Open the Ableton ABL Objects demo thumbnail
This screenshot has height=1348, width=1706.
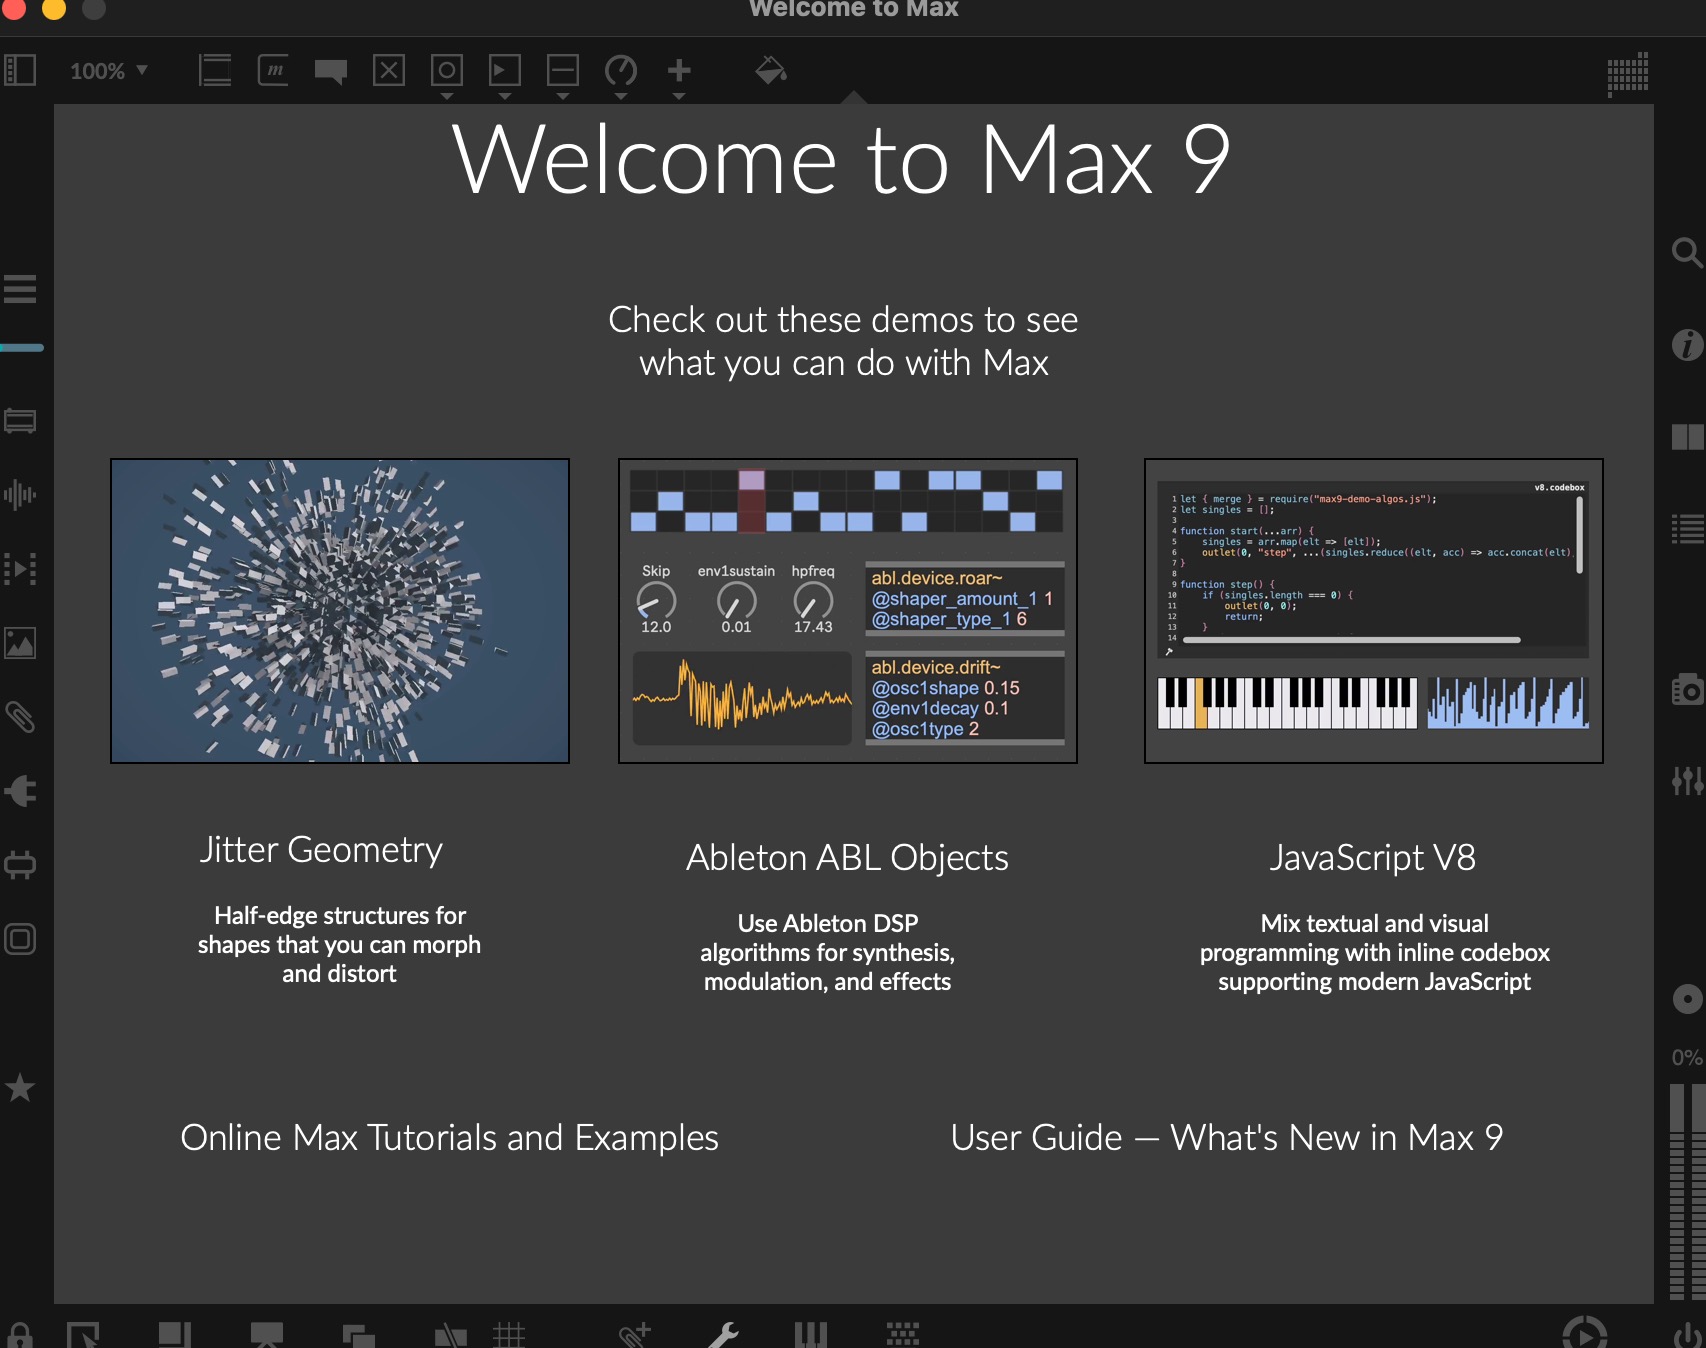coord(848,611)
